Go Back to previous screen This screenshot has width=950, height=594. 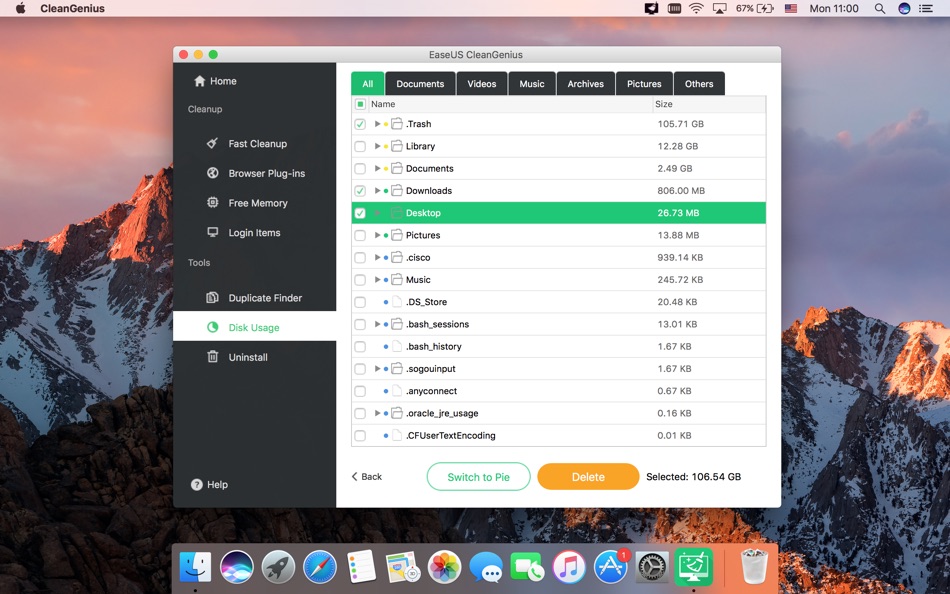(x=367, y=477)
